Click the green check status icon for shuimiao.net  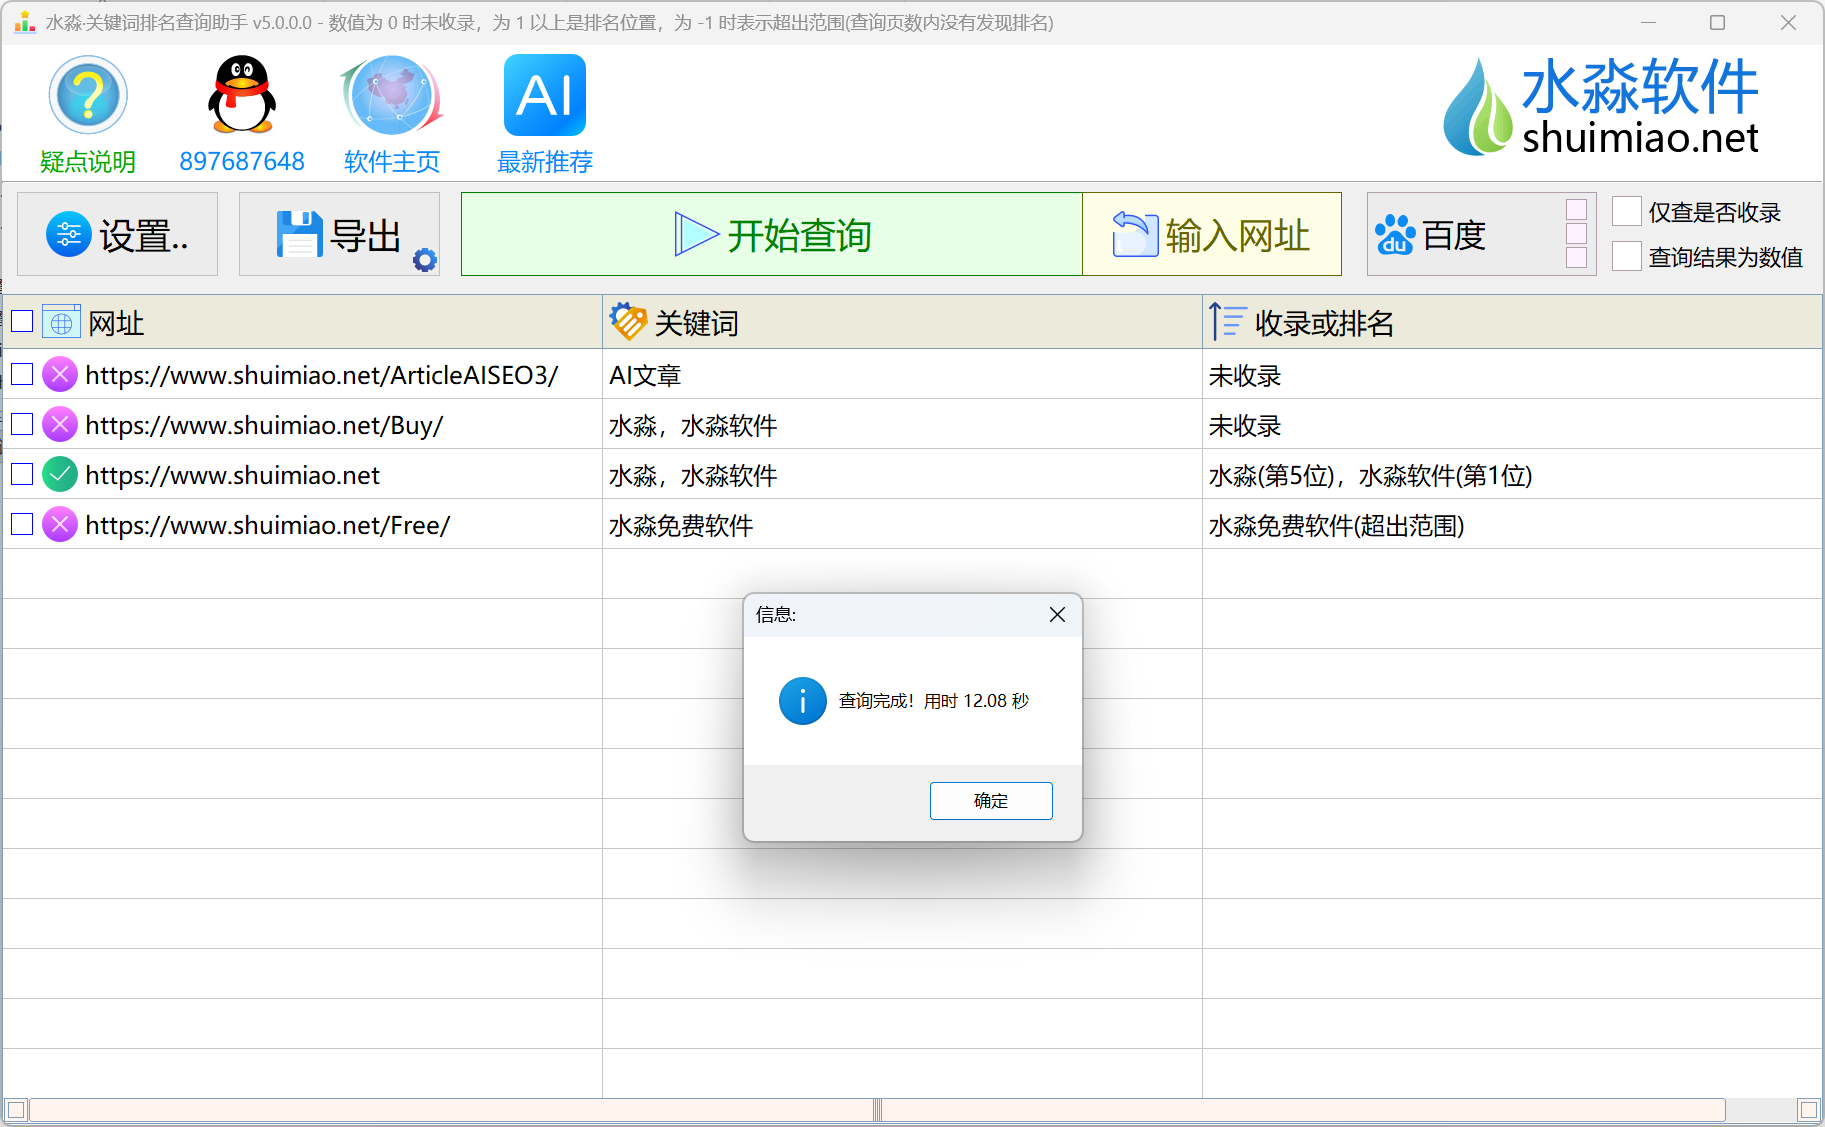[60, 475]
